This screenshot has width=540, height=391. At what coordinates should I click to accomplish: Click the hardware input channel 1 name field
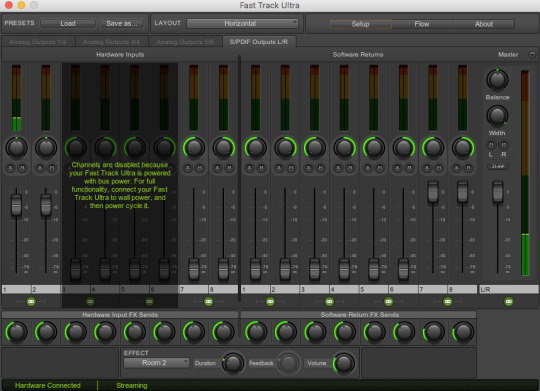(x=16, y=289)
